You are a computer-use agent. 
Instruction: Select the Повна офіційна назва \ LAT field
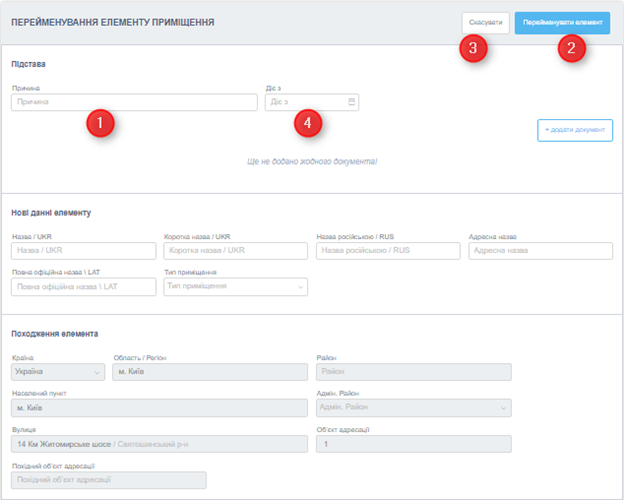83,287
